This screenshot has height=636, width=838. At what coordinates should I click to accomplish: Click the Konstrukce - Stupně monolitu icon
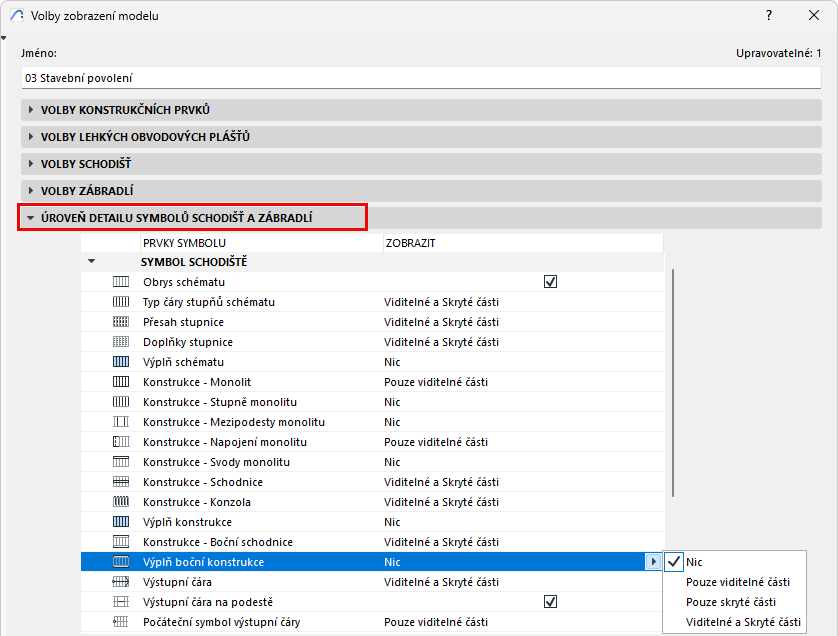click(x=121, y=402)
